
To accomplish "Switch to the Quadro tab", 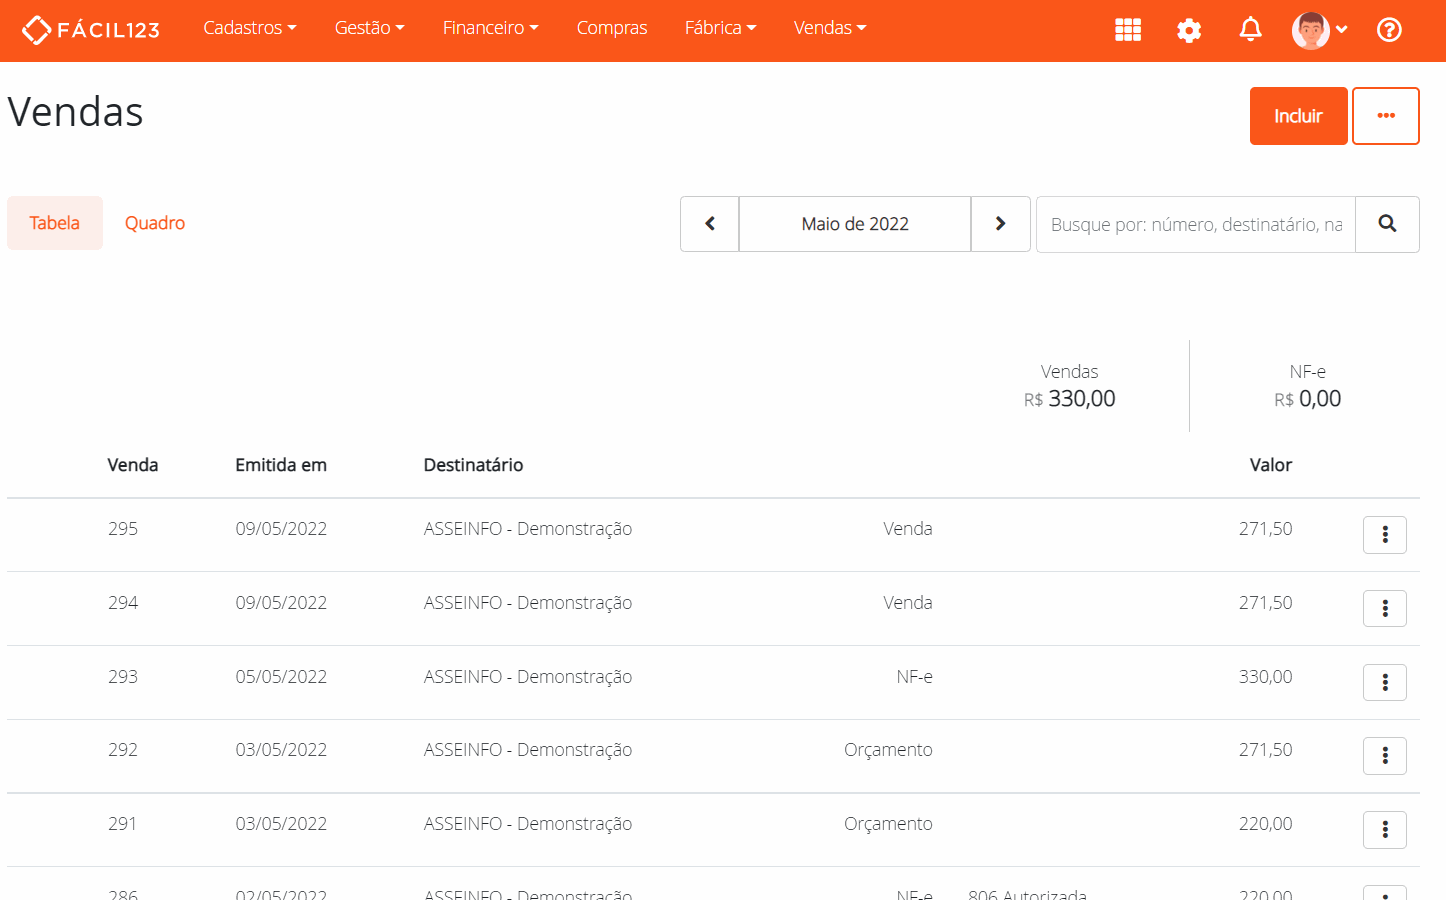I will [x=155, y=223].
